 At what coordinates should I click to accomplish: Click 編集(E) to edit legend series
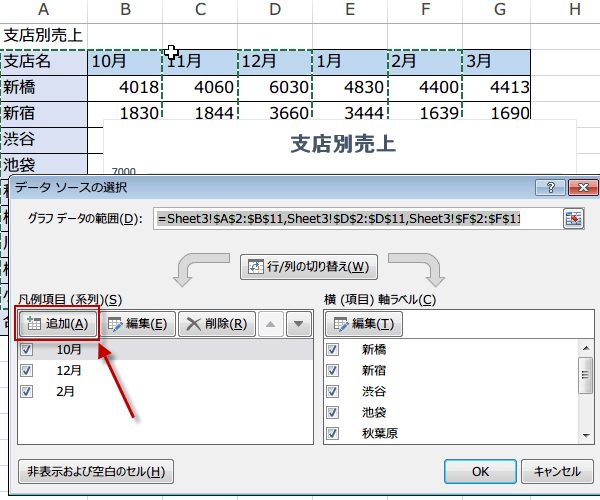(138, 324)
